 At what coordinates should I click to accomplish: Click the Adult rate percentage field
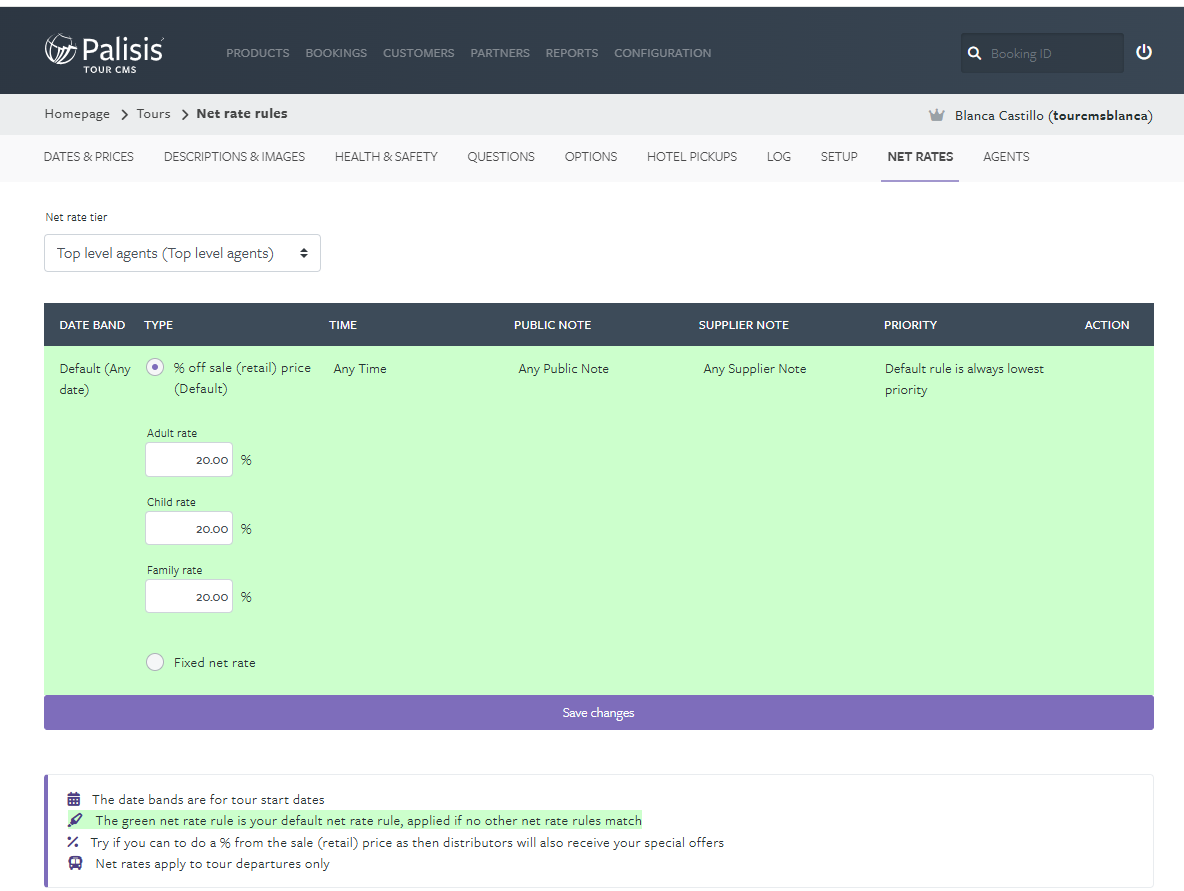coord(189,460)
